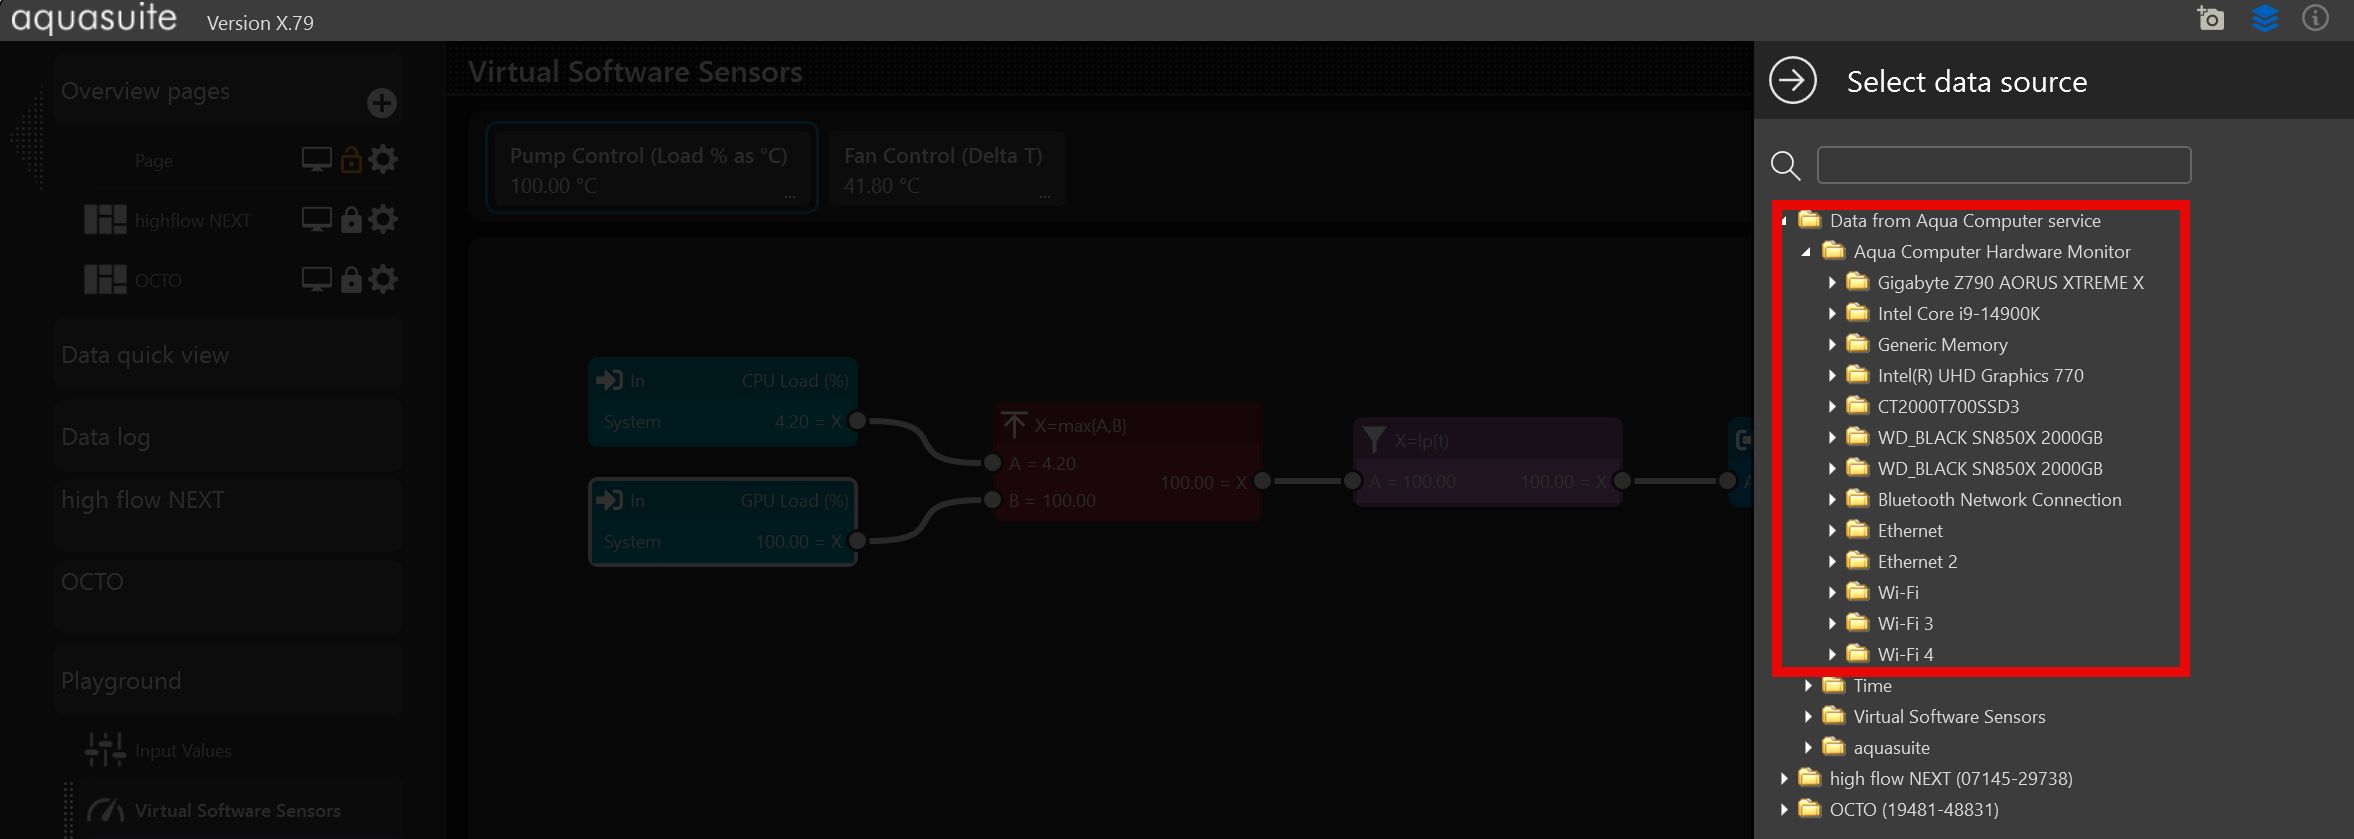This screenshot has height=839, width=2354.
Task: Expand the Virtual Software Sensors tree node
Action: [x=1808, y=717]
